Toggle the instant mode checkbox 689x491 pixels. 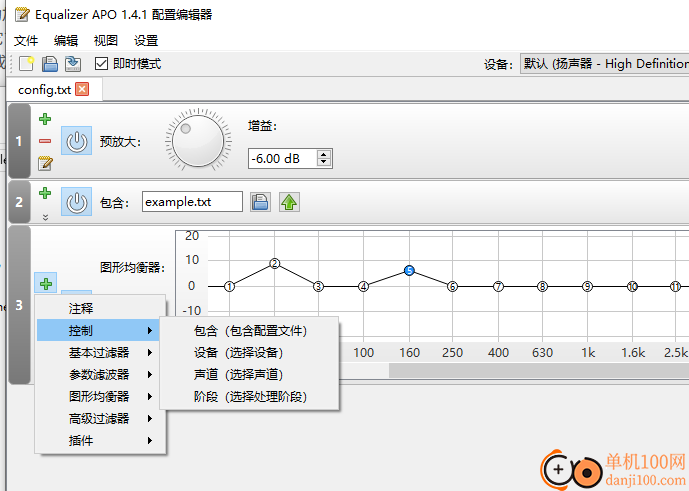click(101, 64)
